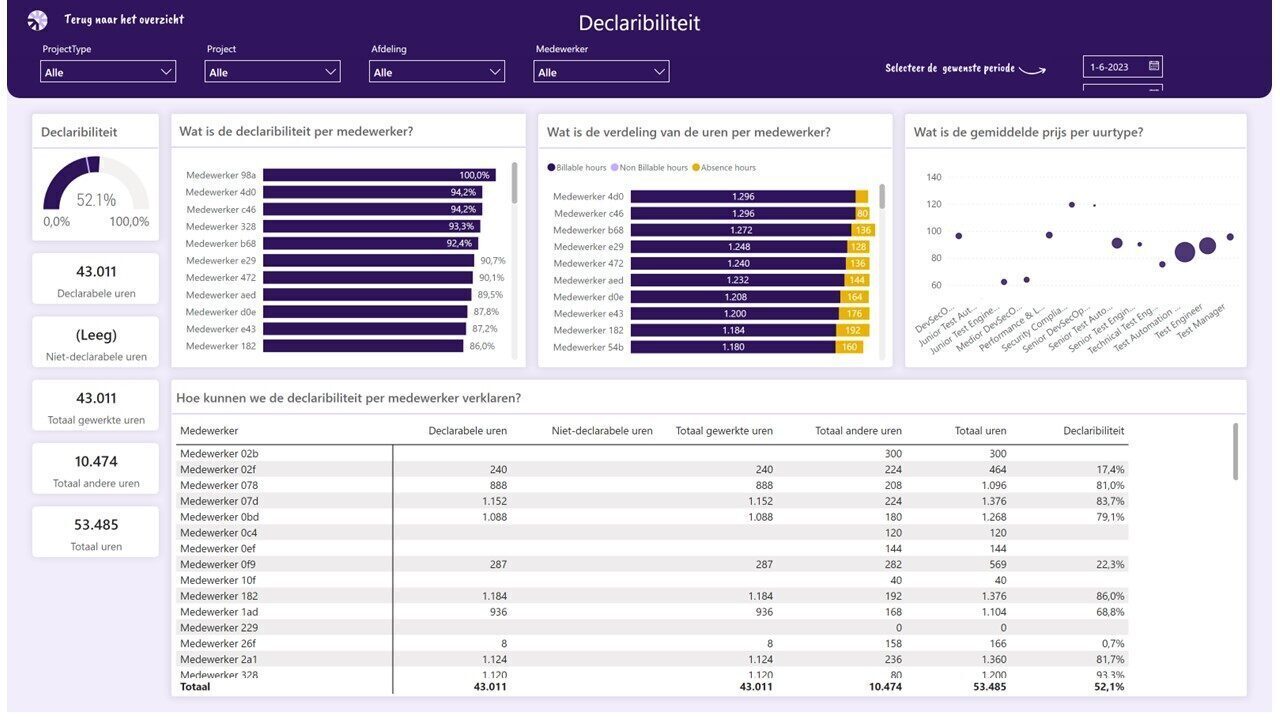Open the calendar picker for start date
This screenshot has height=720, width=1280.
click(1153, 67)
